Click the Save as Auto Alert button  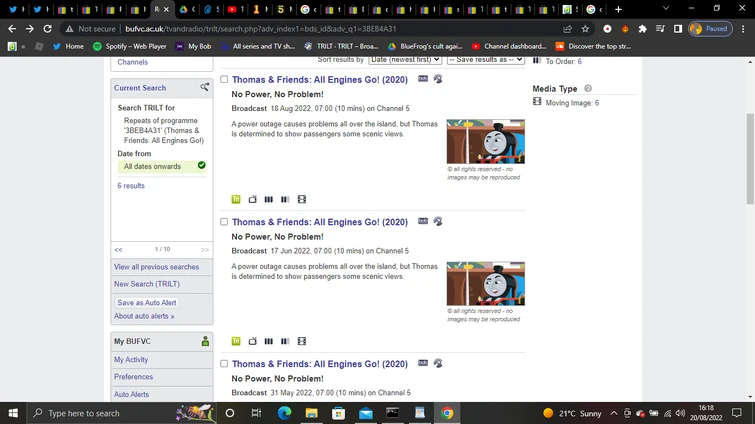[147, 303]
